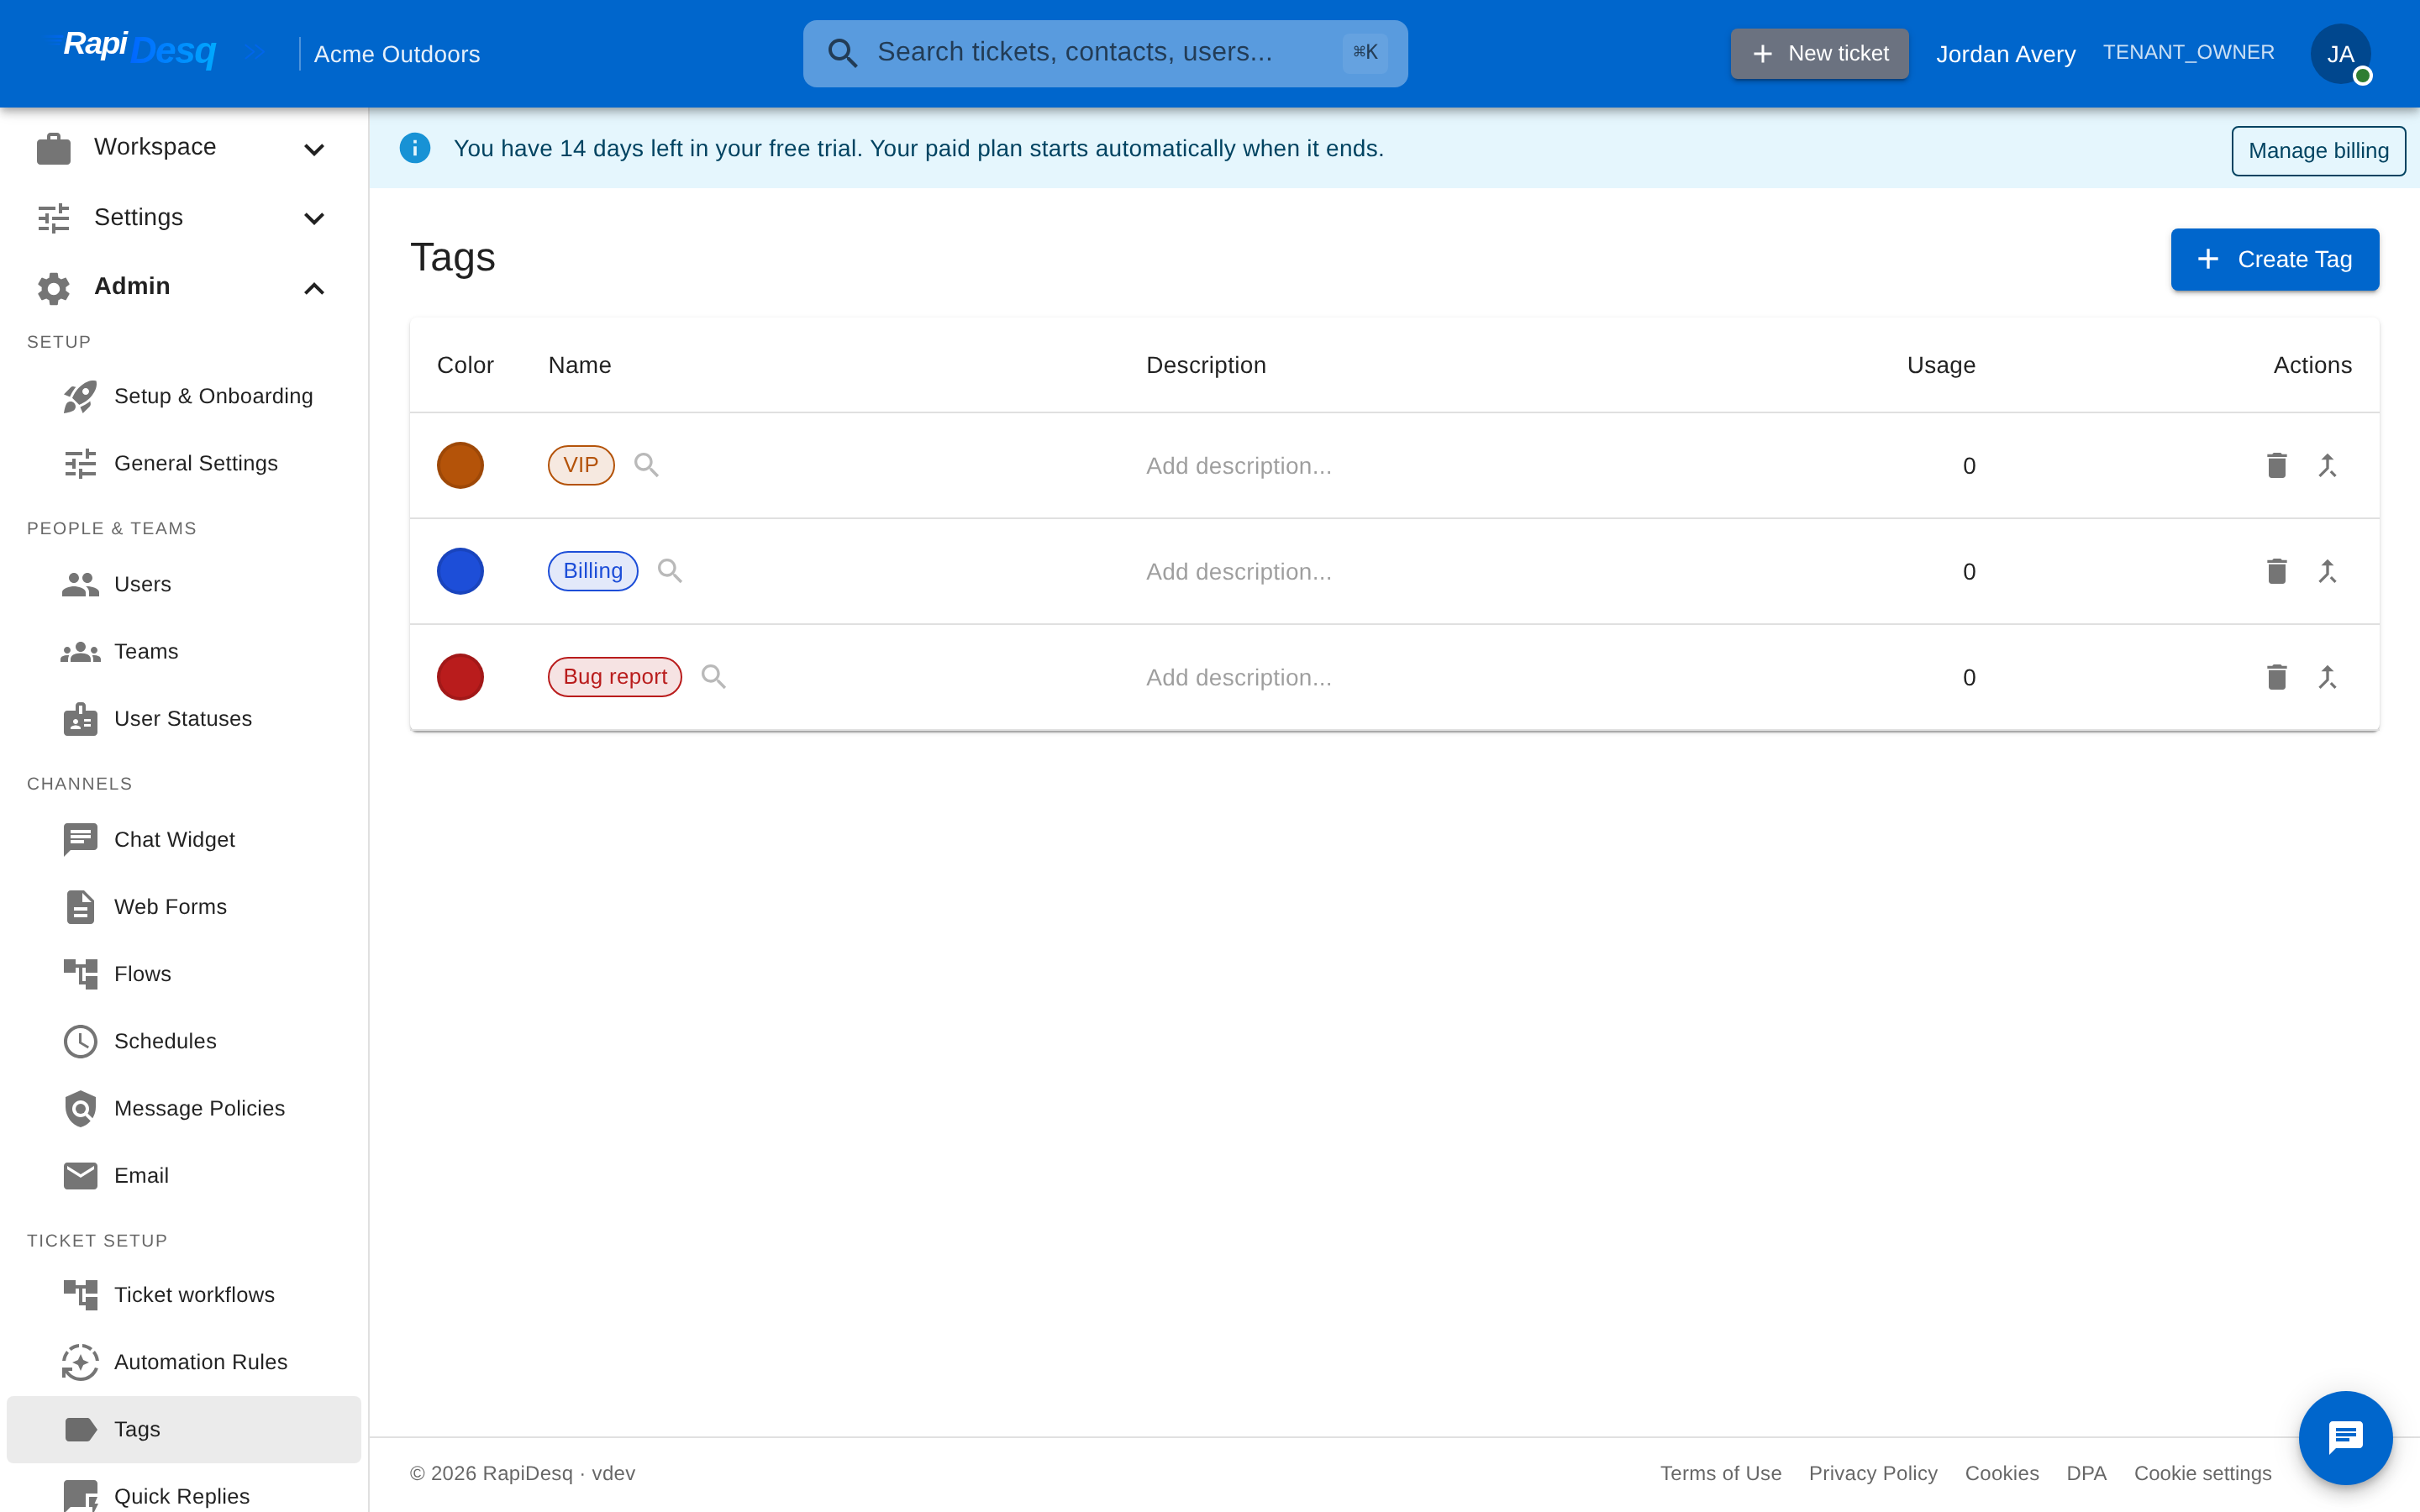Click the orange VIP color swatch

click(x=460, y=465)
